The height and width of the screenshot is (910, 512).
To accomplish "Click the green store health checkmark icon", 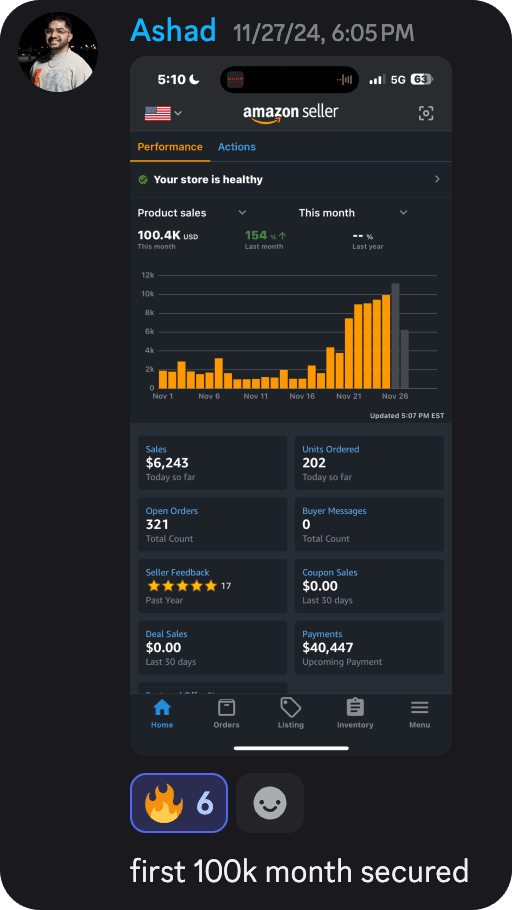I will pos(143,179).
